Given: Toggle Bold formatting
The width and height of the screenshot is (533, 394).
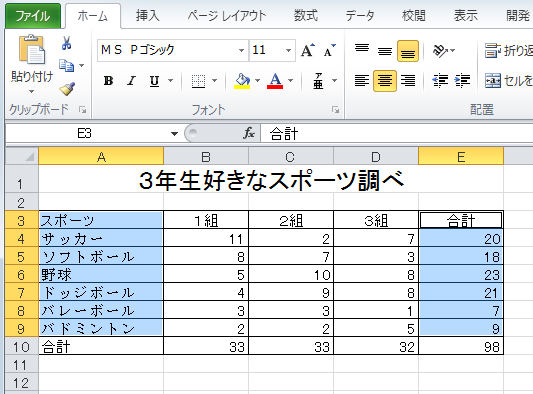Looking at the screenshot, I should coord(108,81).
